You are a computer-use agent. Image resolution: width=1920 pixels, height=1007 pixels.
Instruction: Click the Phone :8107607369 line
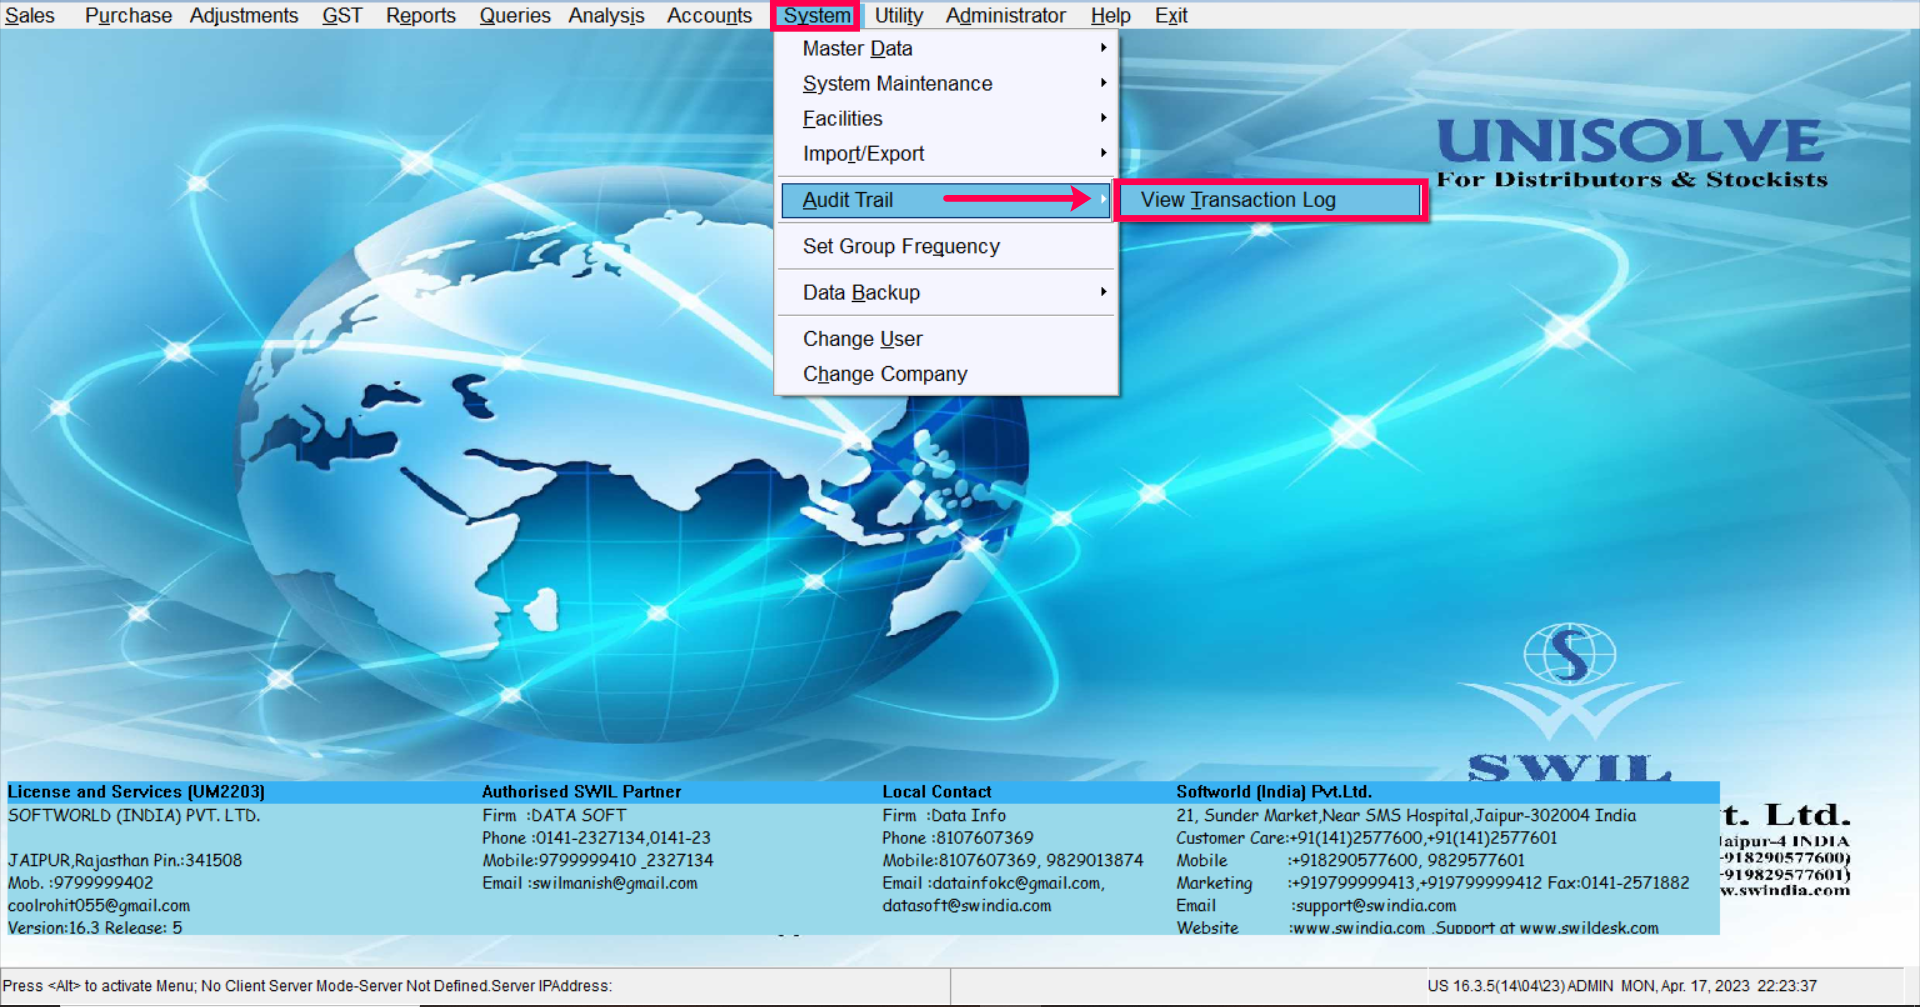pos(957,838)
